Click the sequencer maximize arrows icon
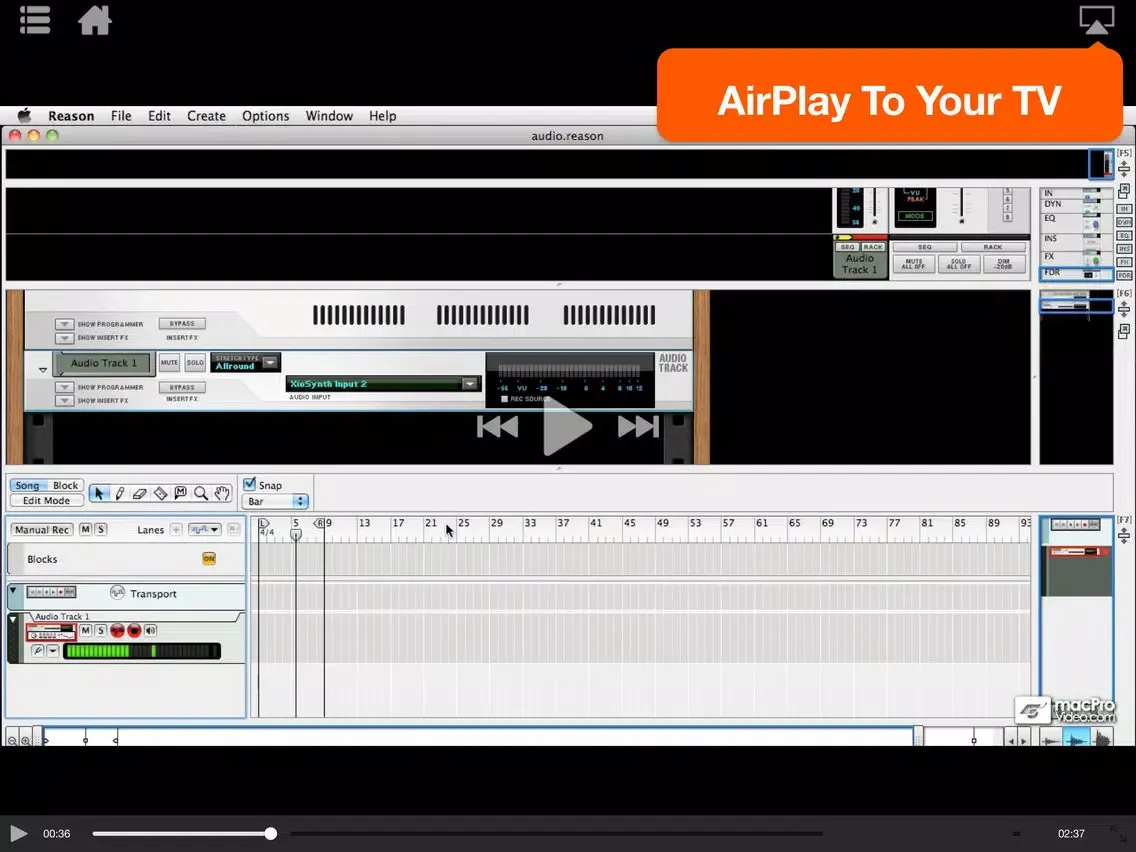 point(1124,535)
